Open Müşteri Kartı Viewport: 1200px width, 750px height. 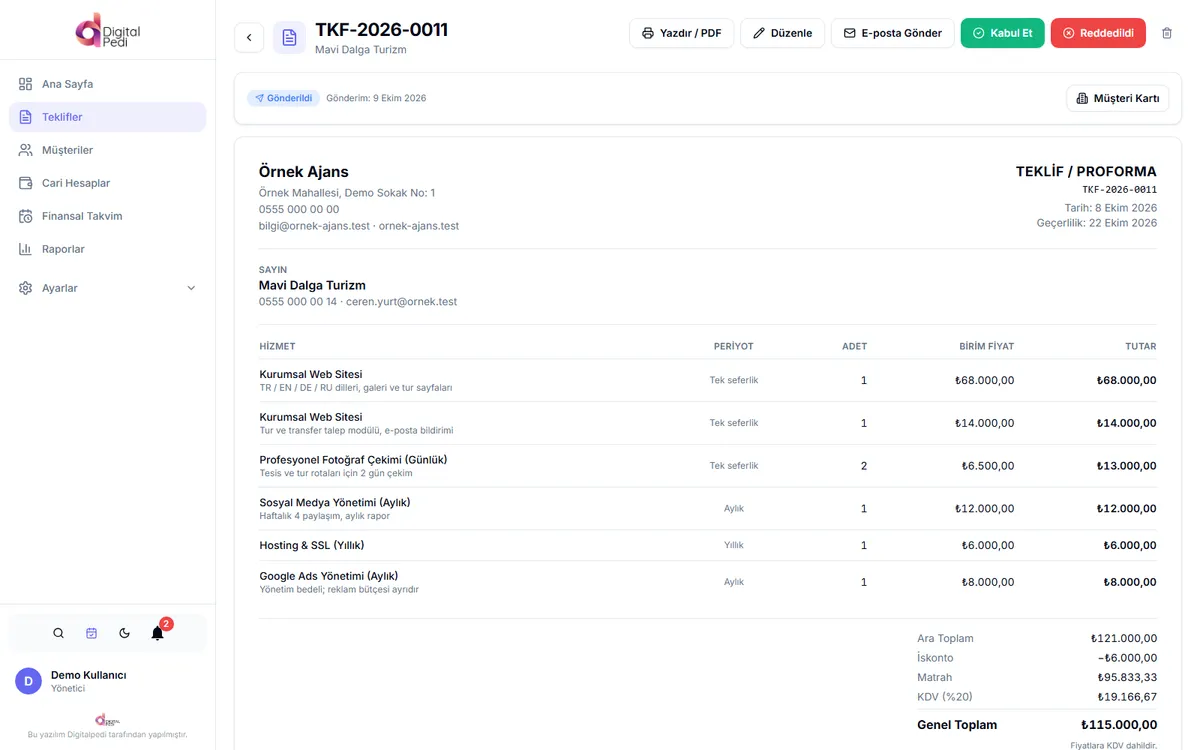[x=1118, y=98]
